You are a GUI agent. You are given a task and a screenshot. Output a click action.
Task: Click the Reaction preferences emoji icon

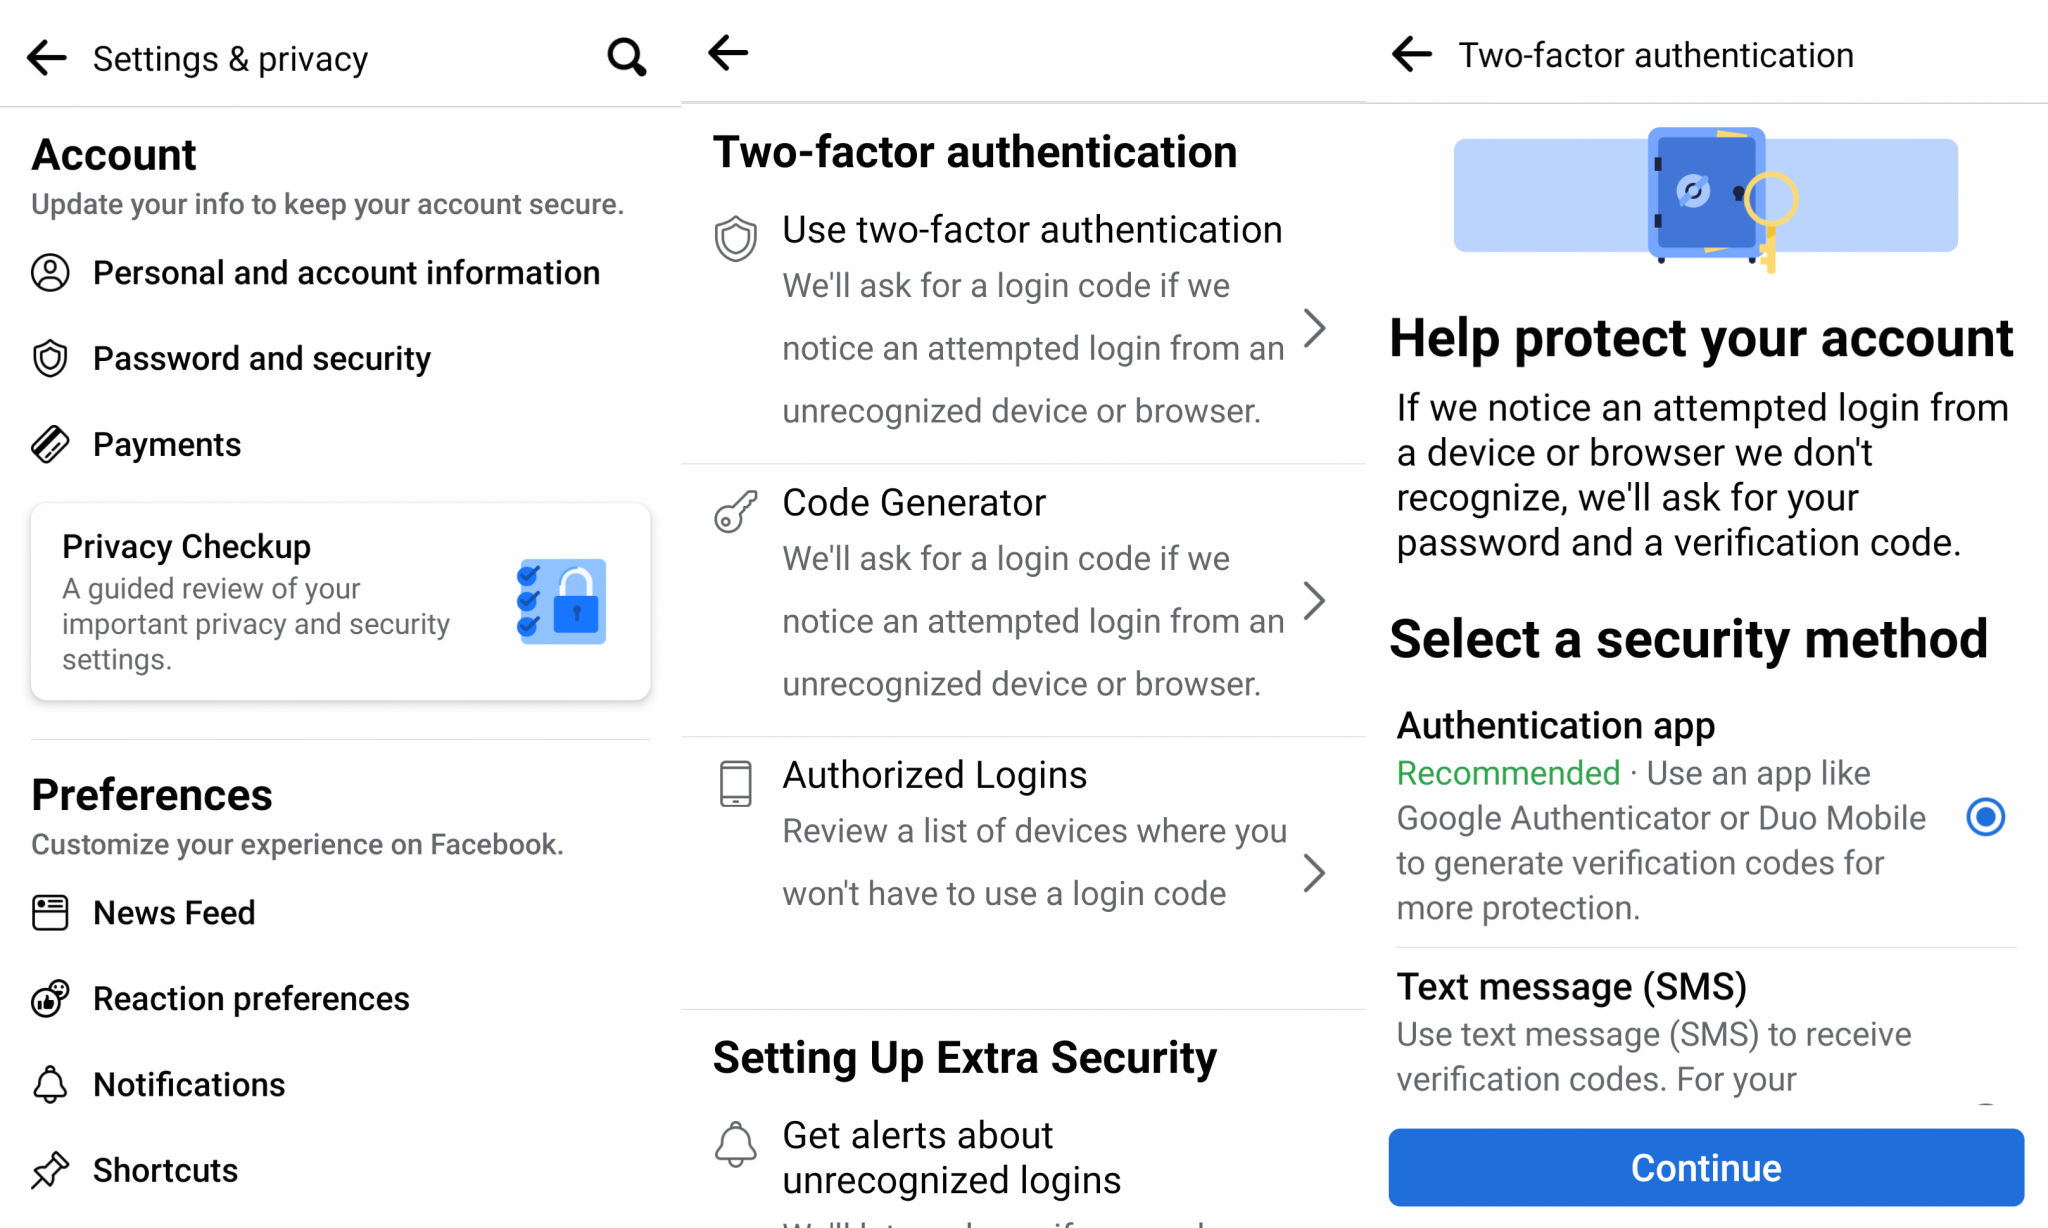click(x=51, y=997)
